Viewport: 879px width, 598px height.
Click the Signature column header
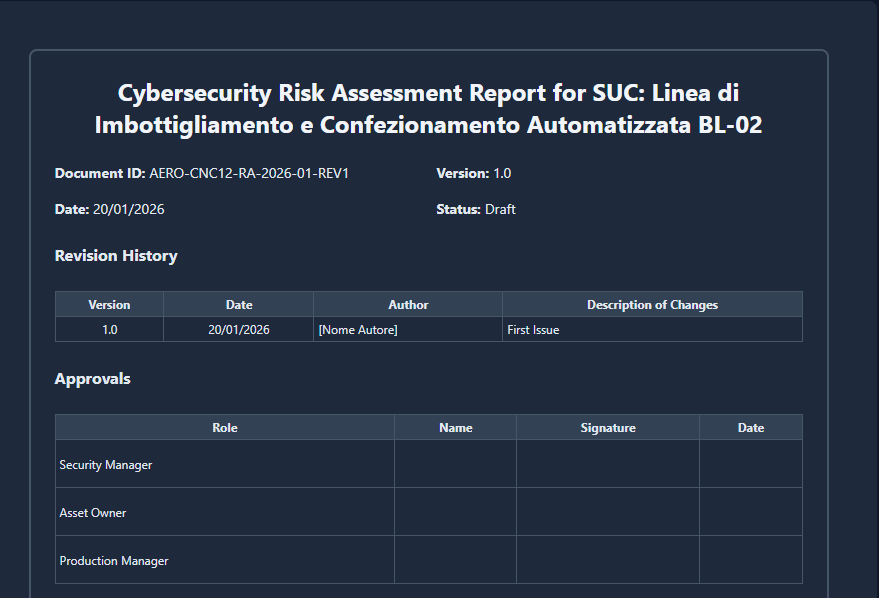tap(608, 428)
